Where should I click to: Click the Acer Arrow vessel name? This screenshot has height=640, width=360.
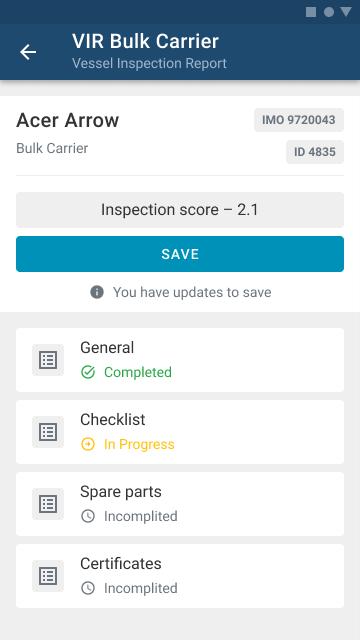(x=67, y=120)
